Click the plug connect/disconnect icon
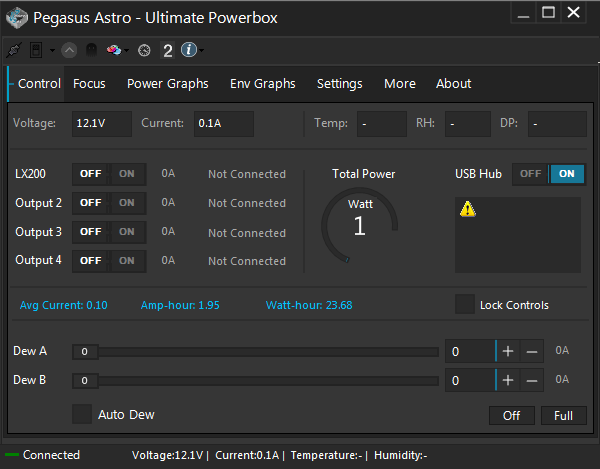The height and width of the screenshot is (469, 600). pyautogui.click(x=14, y=50)
